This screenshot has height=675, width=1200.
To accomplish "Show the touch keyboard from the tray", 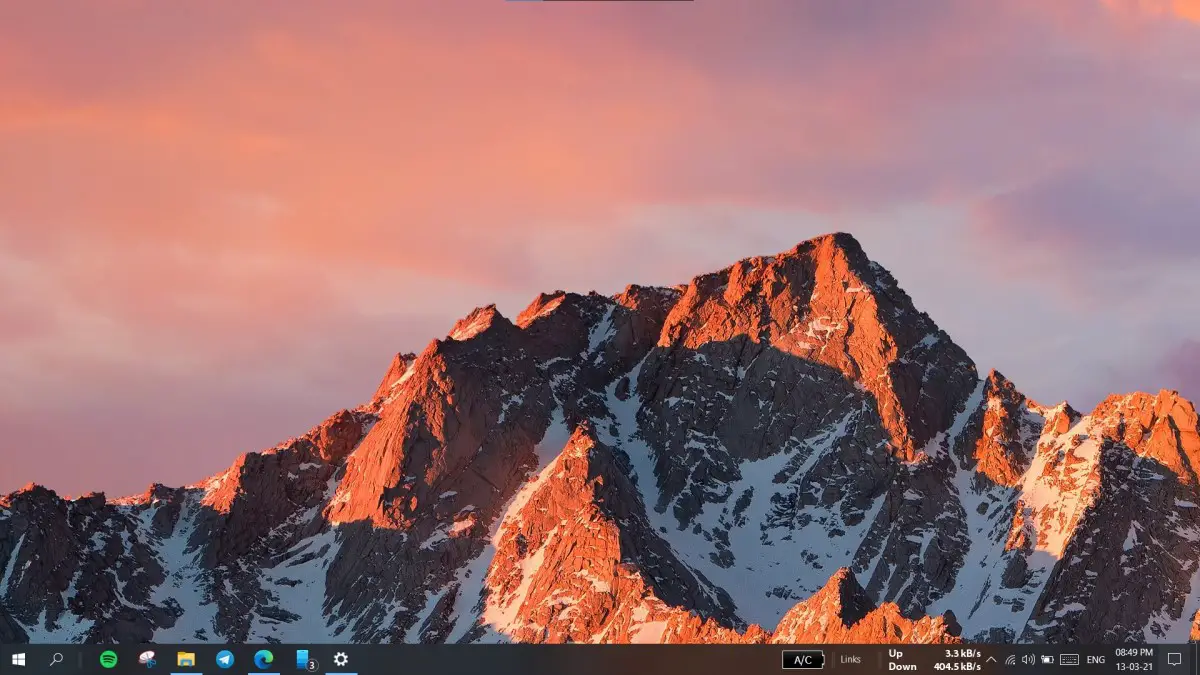I will (1071, 659).
